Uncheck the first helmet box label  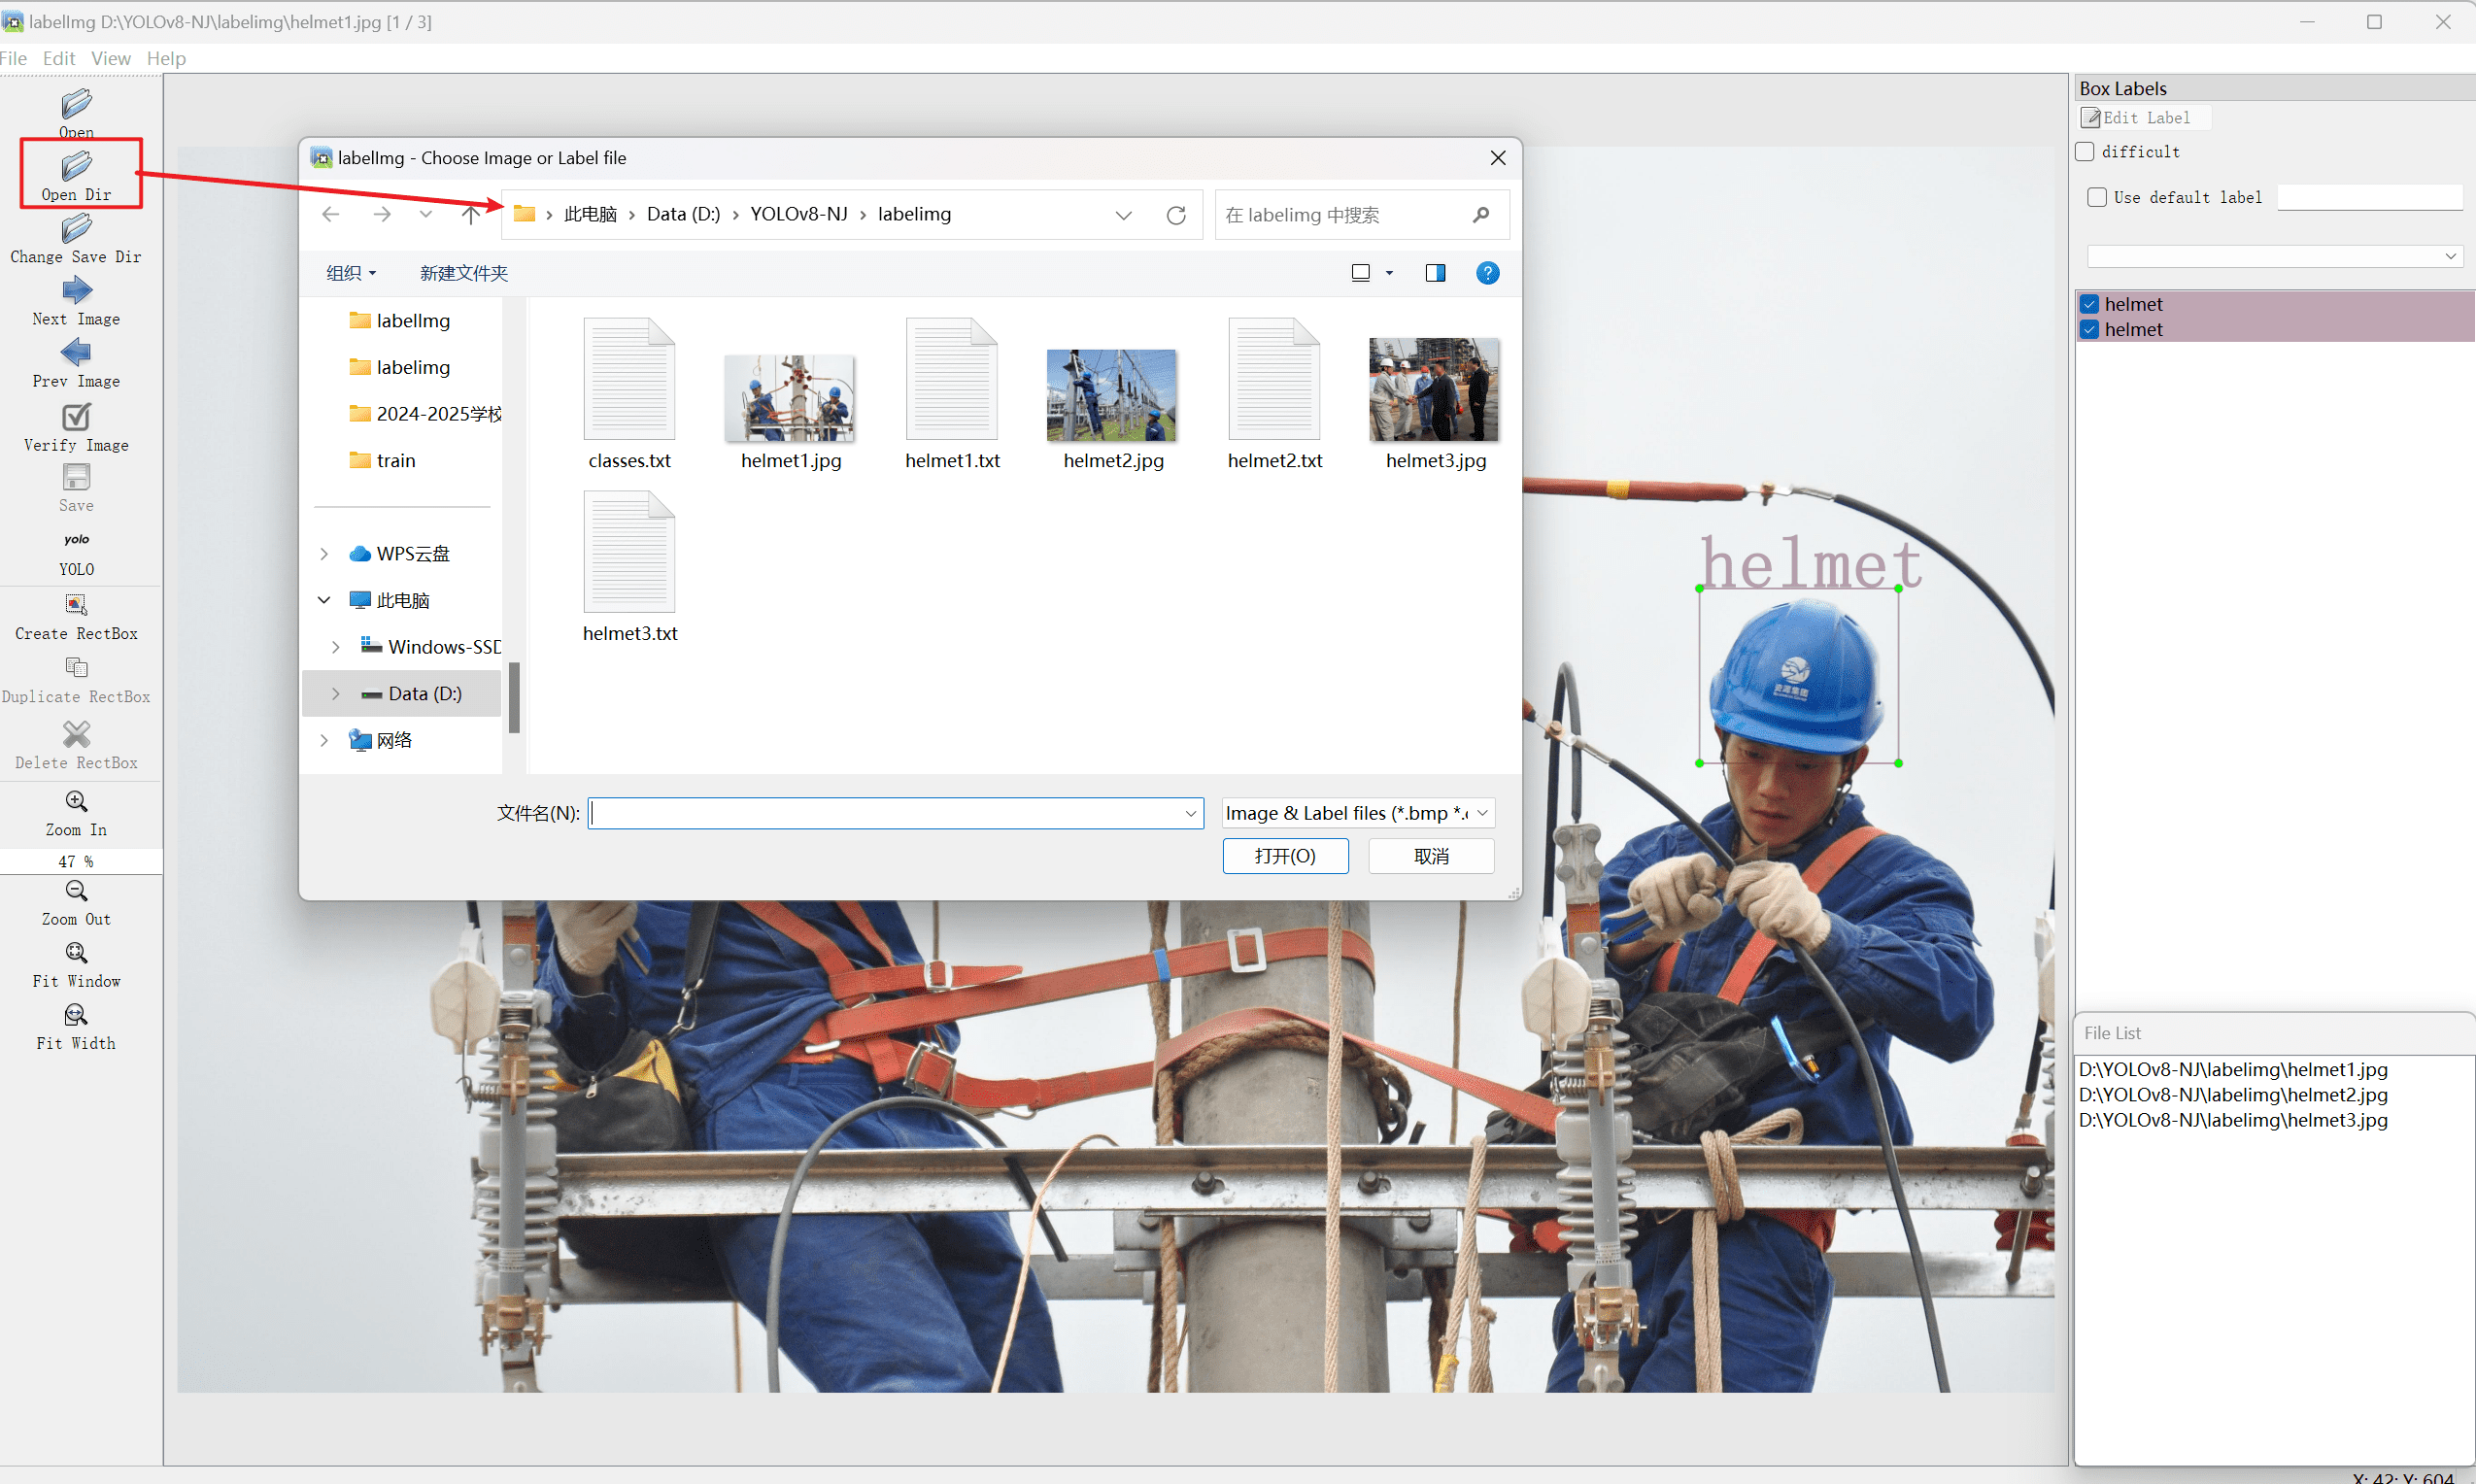(2089, 304)
